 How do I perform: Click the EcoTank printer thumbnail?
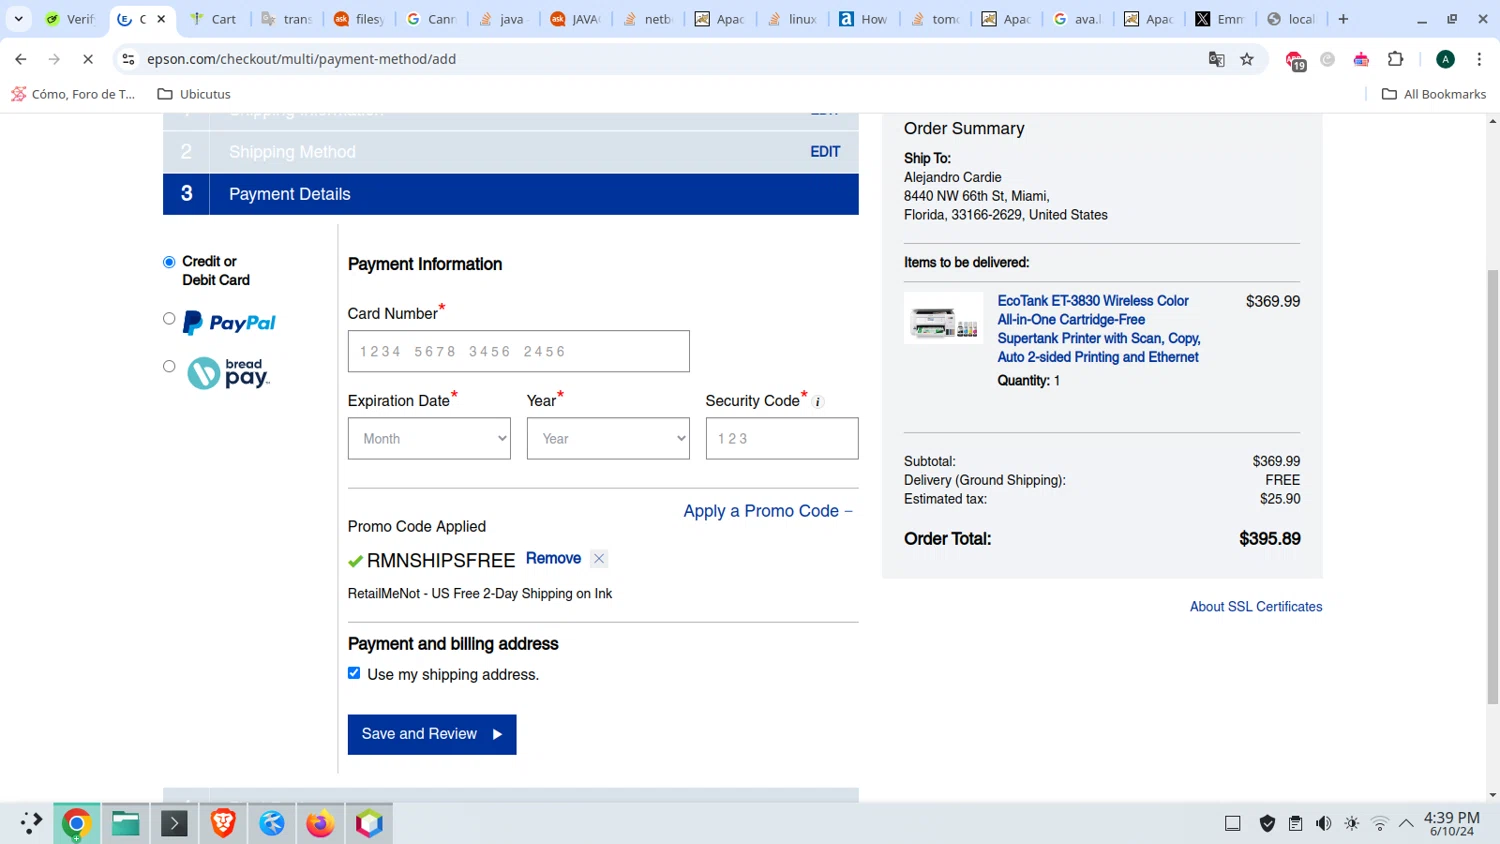pyautogui.click(x=943, y=318)
